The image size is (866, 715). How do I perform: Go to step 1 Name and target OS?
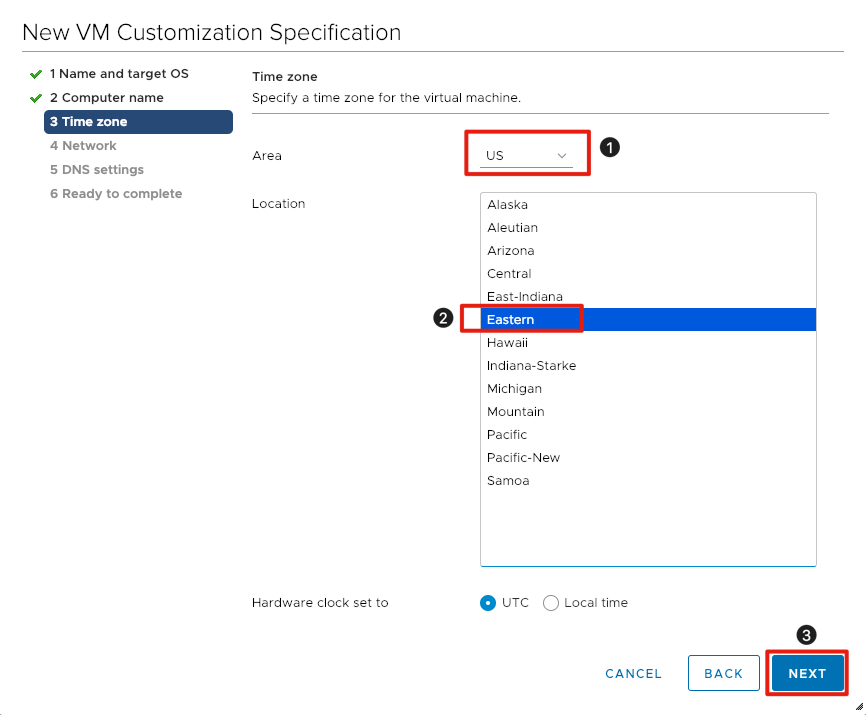tap(118, 74)
